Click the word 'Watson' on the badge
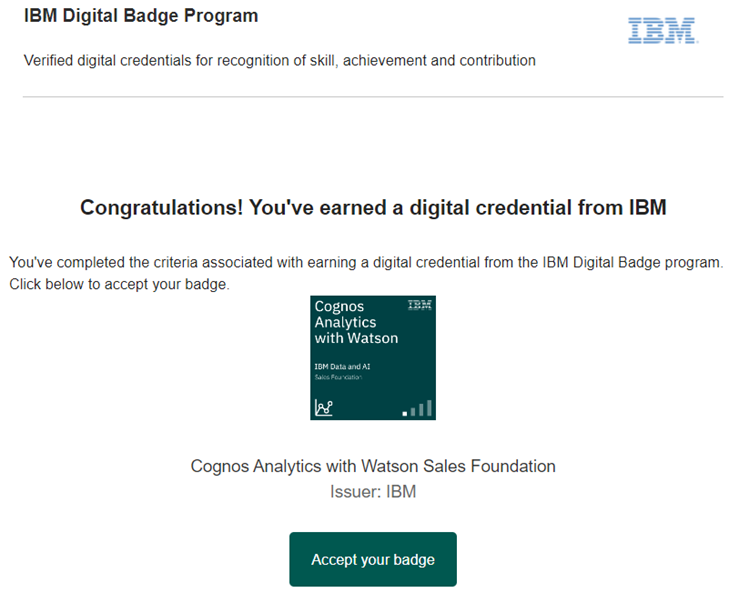The image size is (739, 593). click(x=372, y=338)
